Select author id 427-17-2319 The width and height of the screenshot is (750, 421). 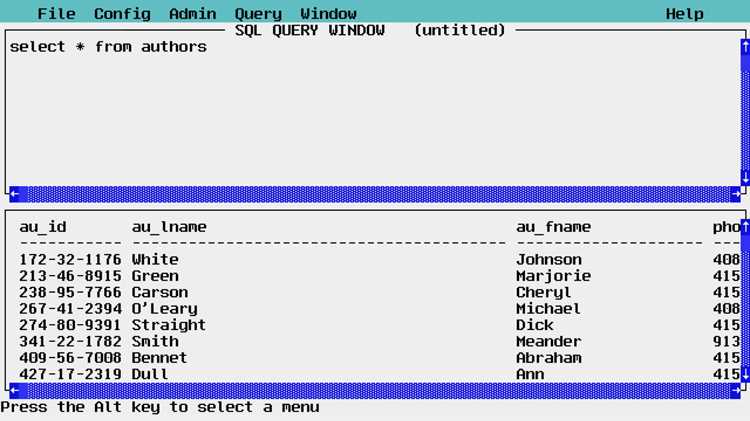(70, 374)
